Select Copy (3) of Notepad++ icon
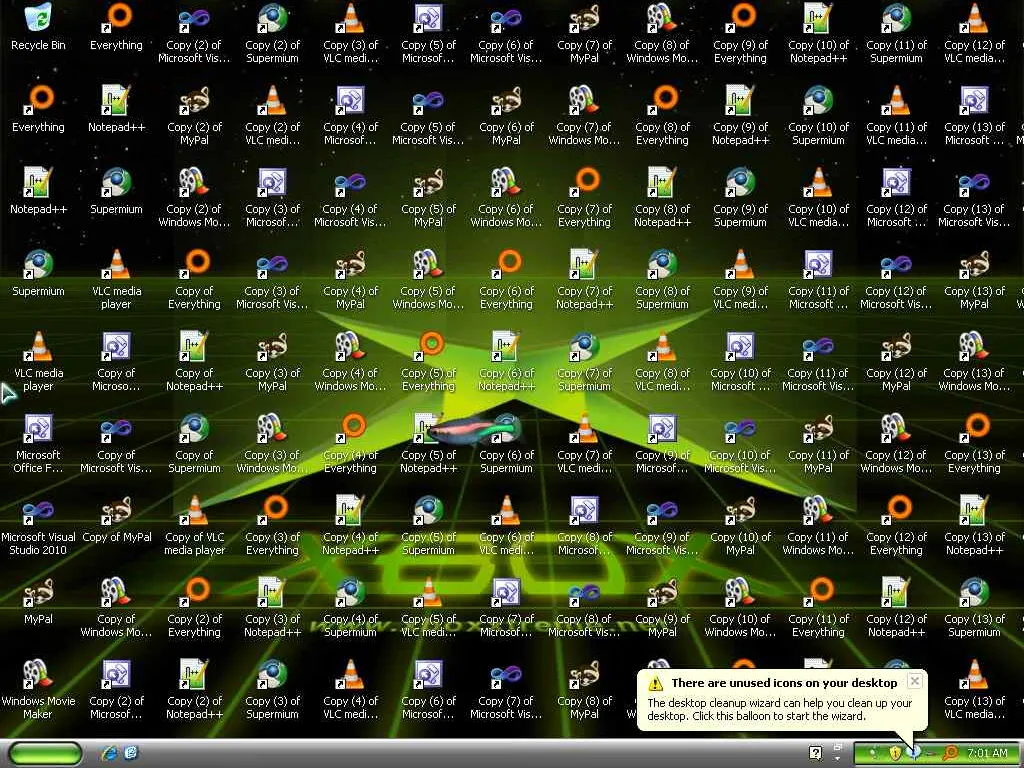Image resolution: width=1024 pixels, height=768 pixels. [x=272, y=607]
